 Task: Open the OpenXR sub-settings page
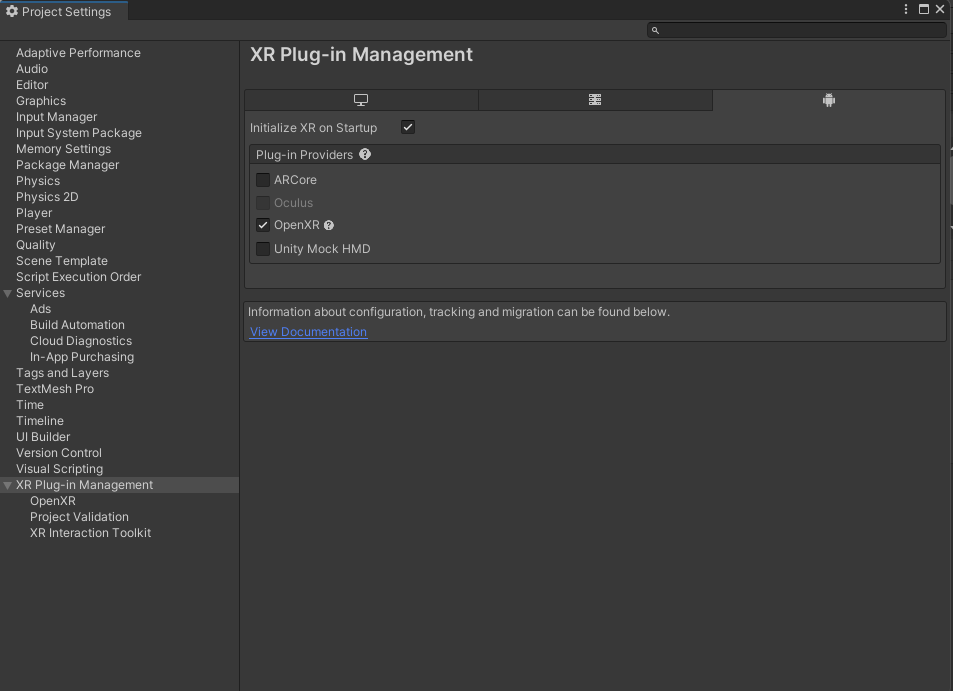point(52,501)
